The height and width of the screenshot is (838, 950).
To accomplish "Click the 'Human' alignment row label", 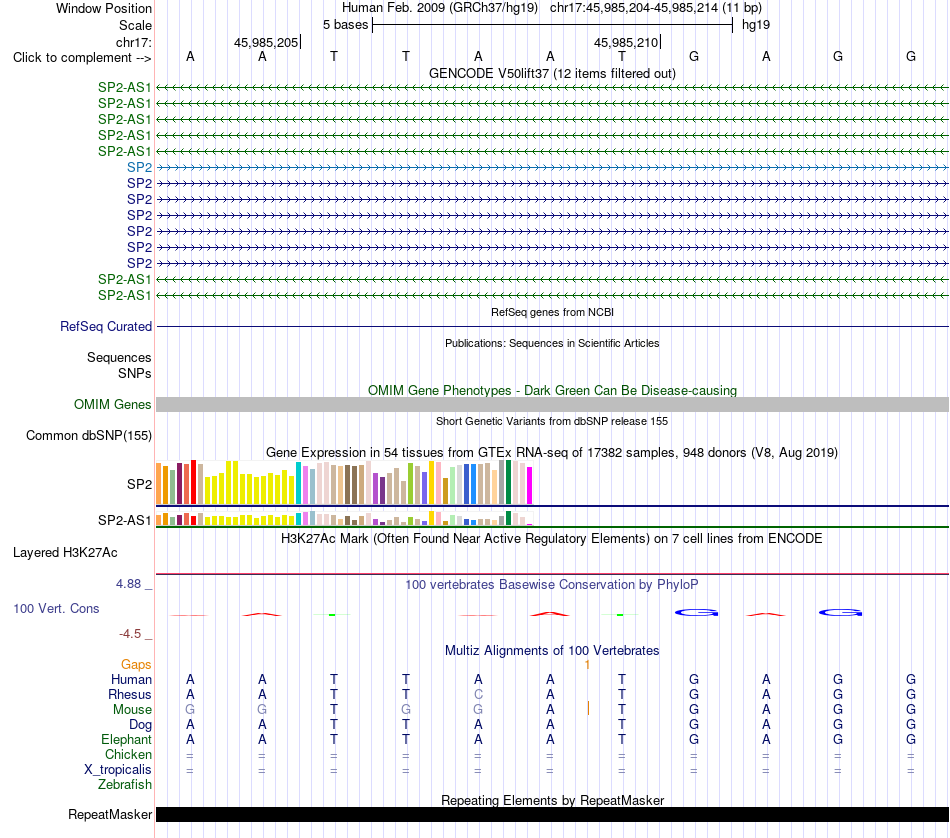I will point(131,679).
